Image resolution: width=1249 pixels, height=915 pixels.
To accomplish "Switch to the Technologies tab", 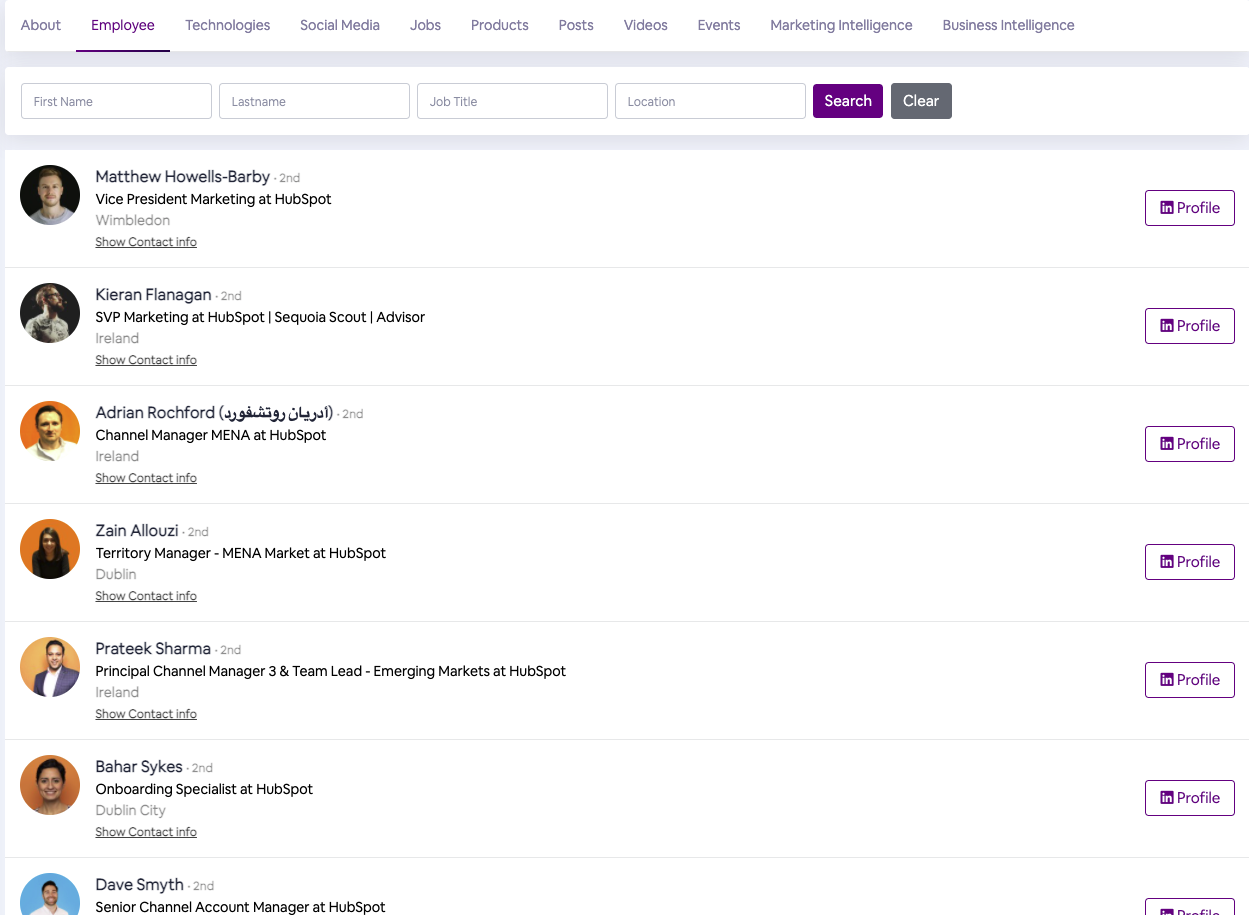I will [227, 25].
